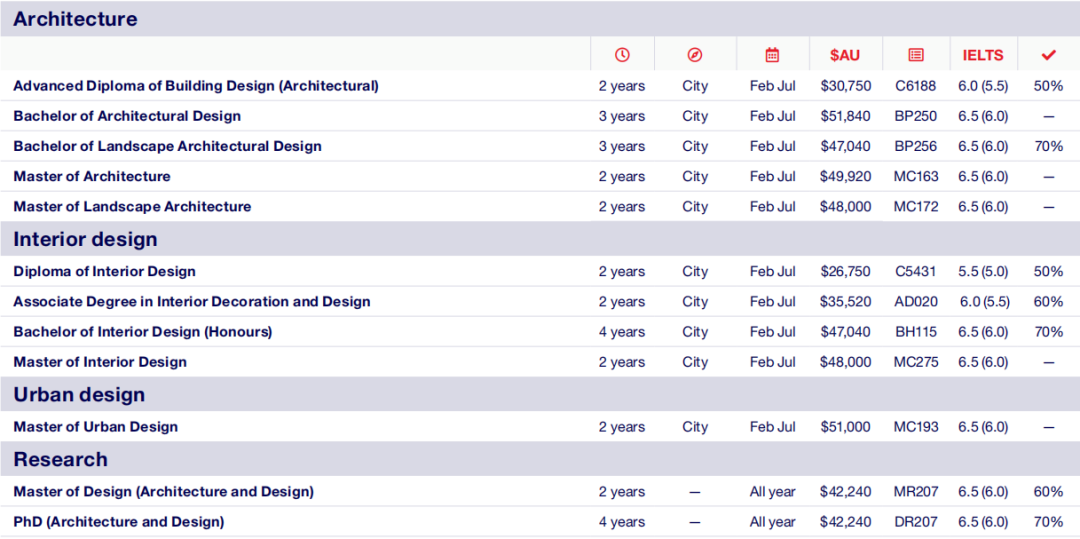Open Master of Interior Design

pyautogui.click(x=100, y=362)
